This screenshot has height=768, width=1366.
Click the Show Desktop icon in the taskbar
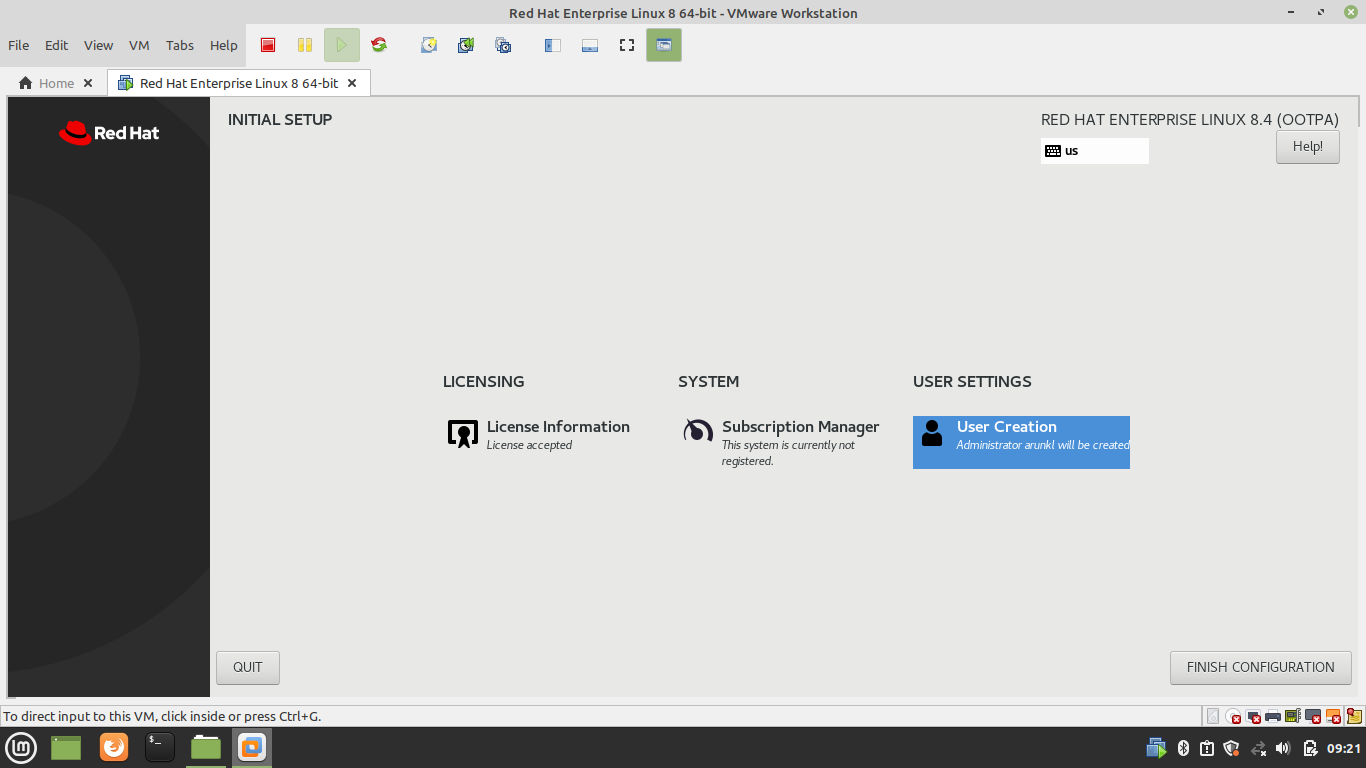[x=66, y=747]
